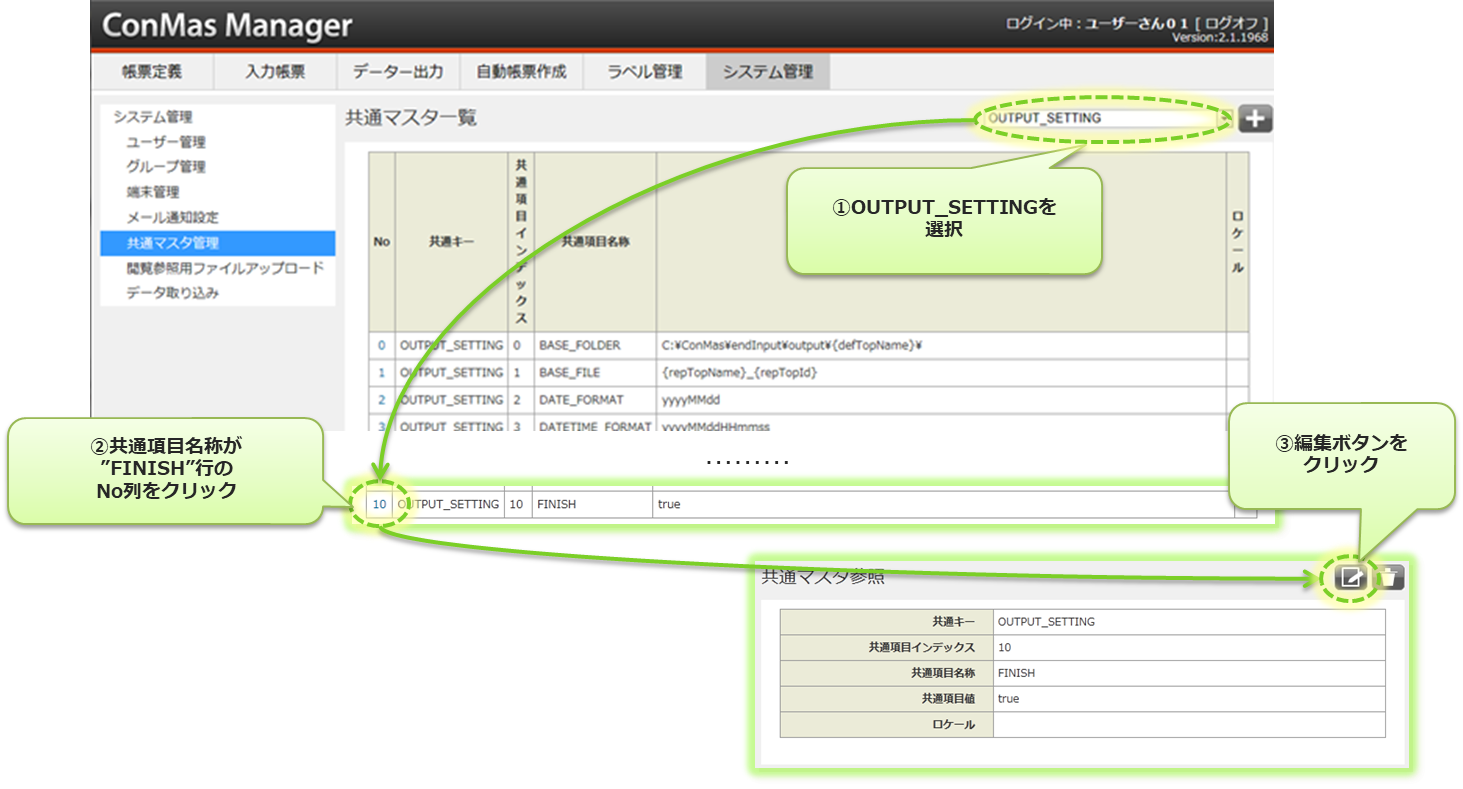The width and height of the screenshot is (1463, 789).
Task: Open the データー出力 tab
Action: click(397, 72)
